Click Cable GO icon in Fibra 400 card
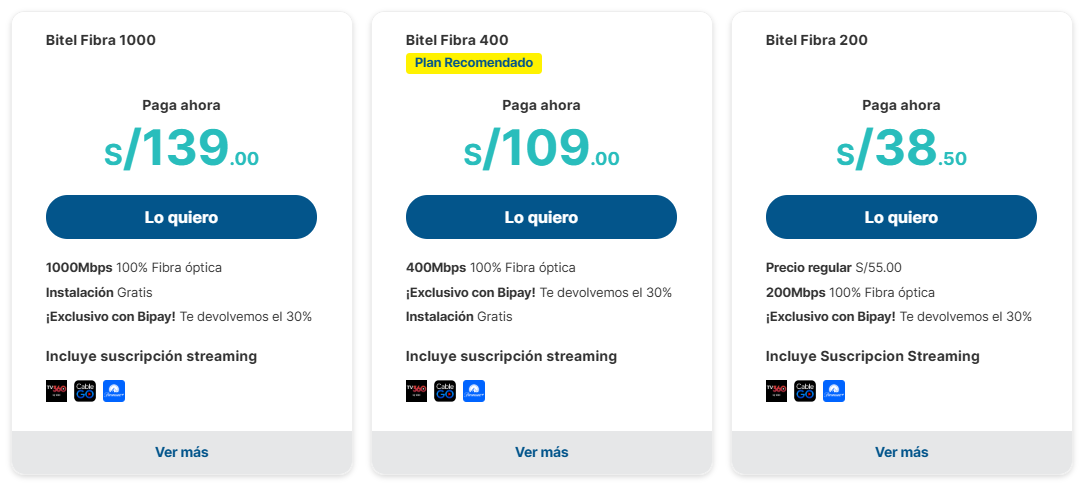 click(445, 391)
